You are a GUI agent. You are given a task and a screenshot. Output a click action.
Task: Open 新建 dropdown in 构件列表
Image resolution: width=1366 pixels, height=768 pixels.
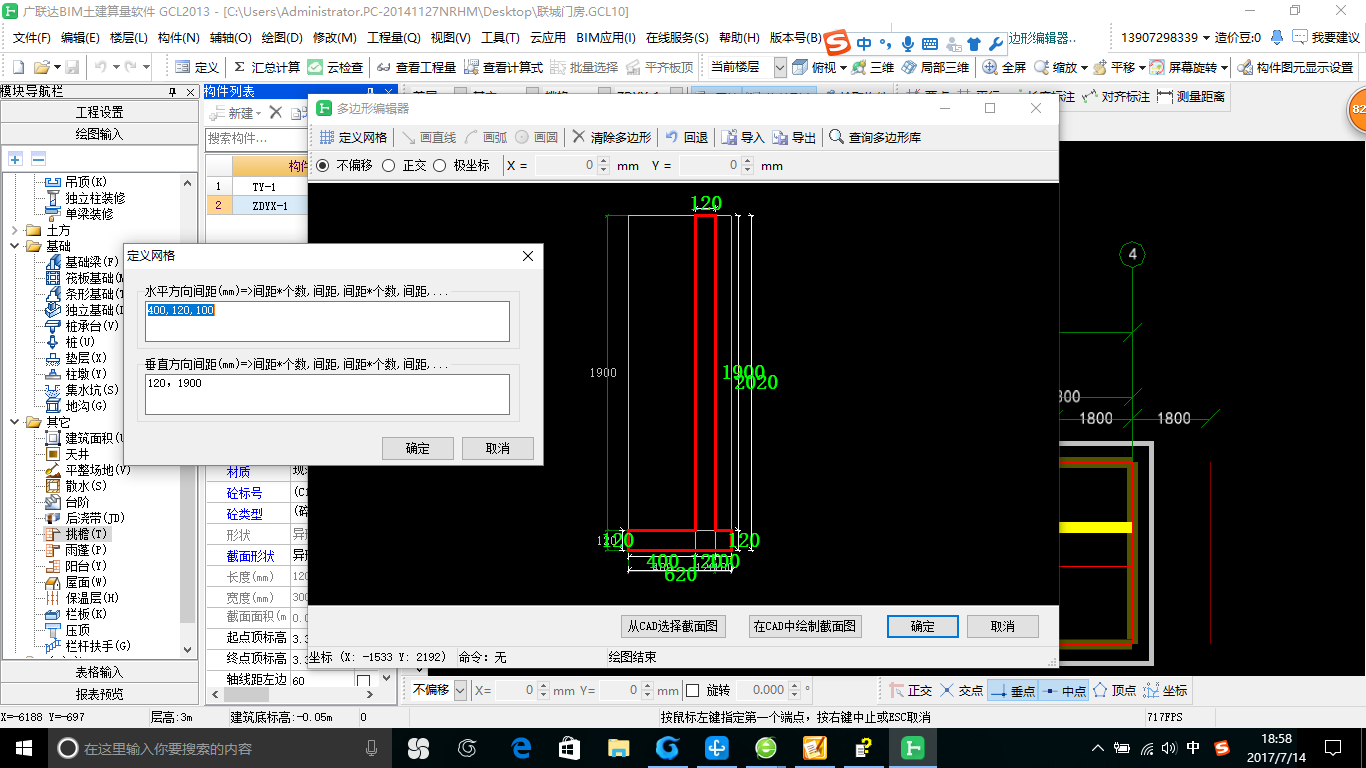(x=258, y=113)
